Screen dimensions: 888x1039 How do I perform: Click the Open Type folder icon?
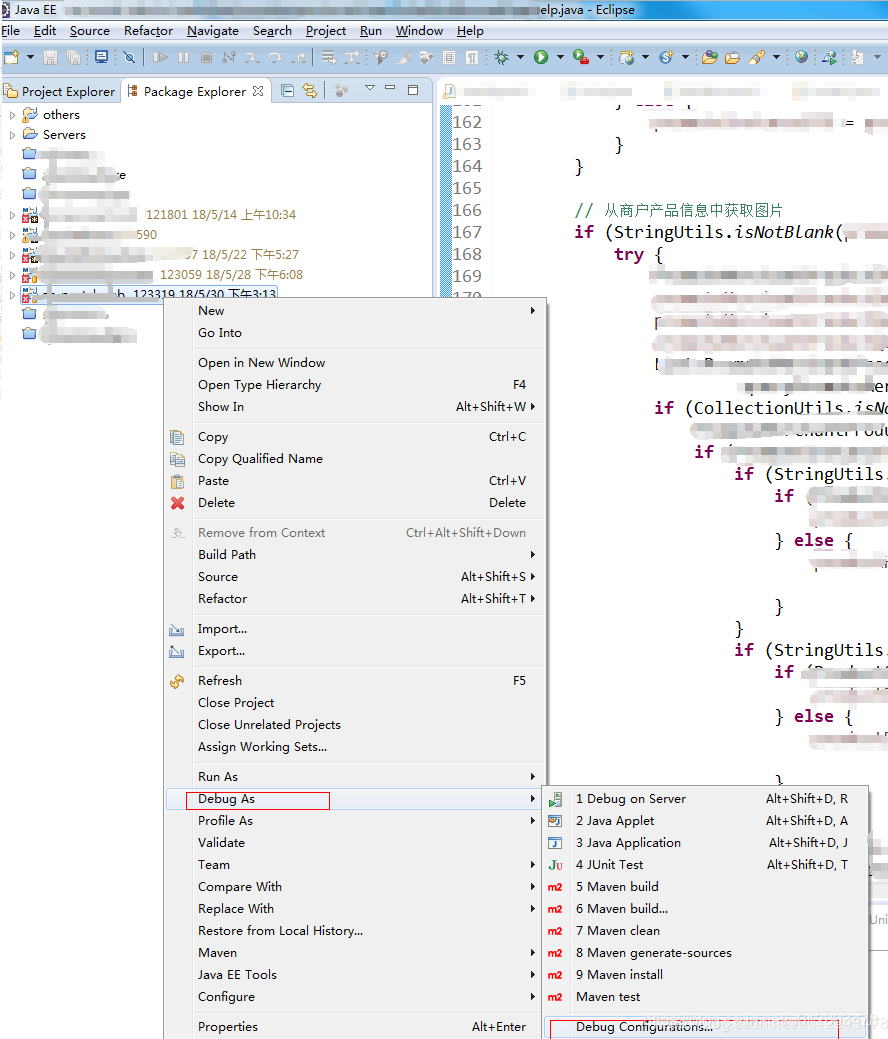pos(710,58)
